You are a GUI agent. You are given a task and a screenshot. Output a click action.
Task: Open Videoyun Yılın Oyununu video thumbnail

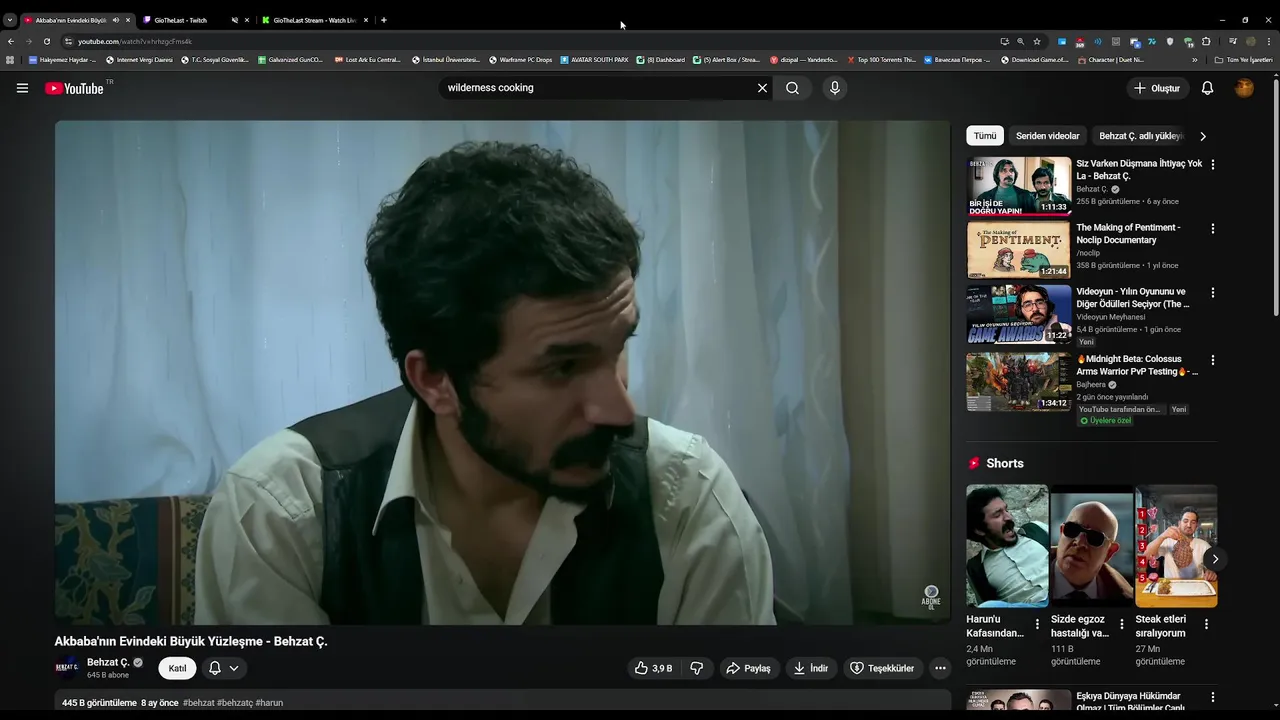pos(1019,314)
